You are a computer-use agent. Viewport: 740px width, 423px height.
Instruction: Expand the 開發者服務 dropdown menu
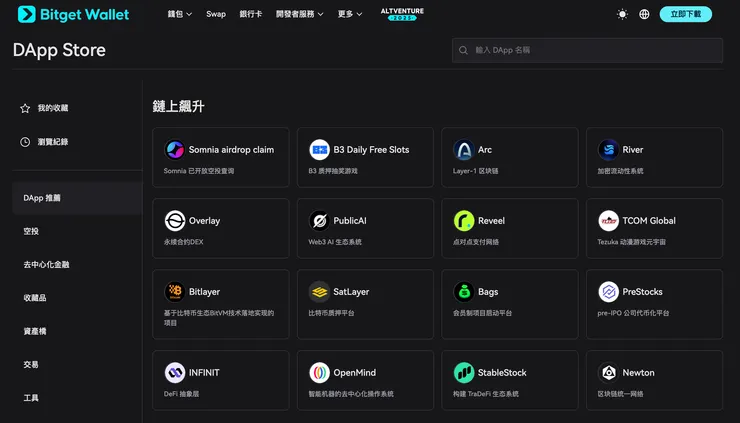pyautogui.click(x=300, y=14)
